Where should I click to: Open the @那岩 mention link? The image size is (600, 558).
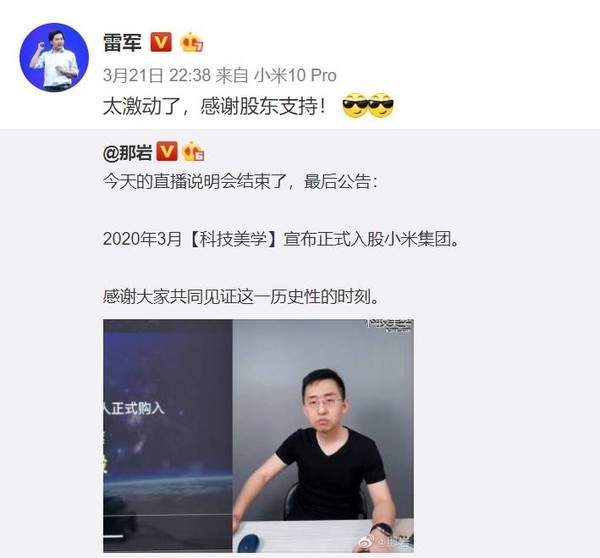click(x=128, y=152)
